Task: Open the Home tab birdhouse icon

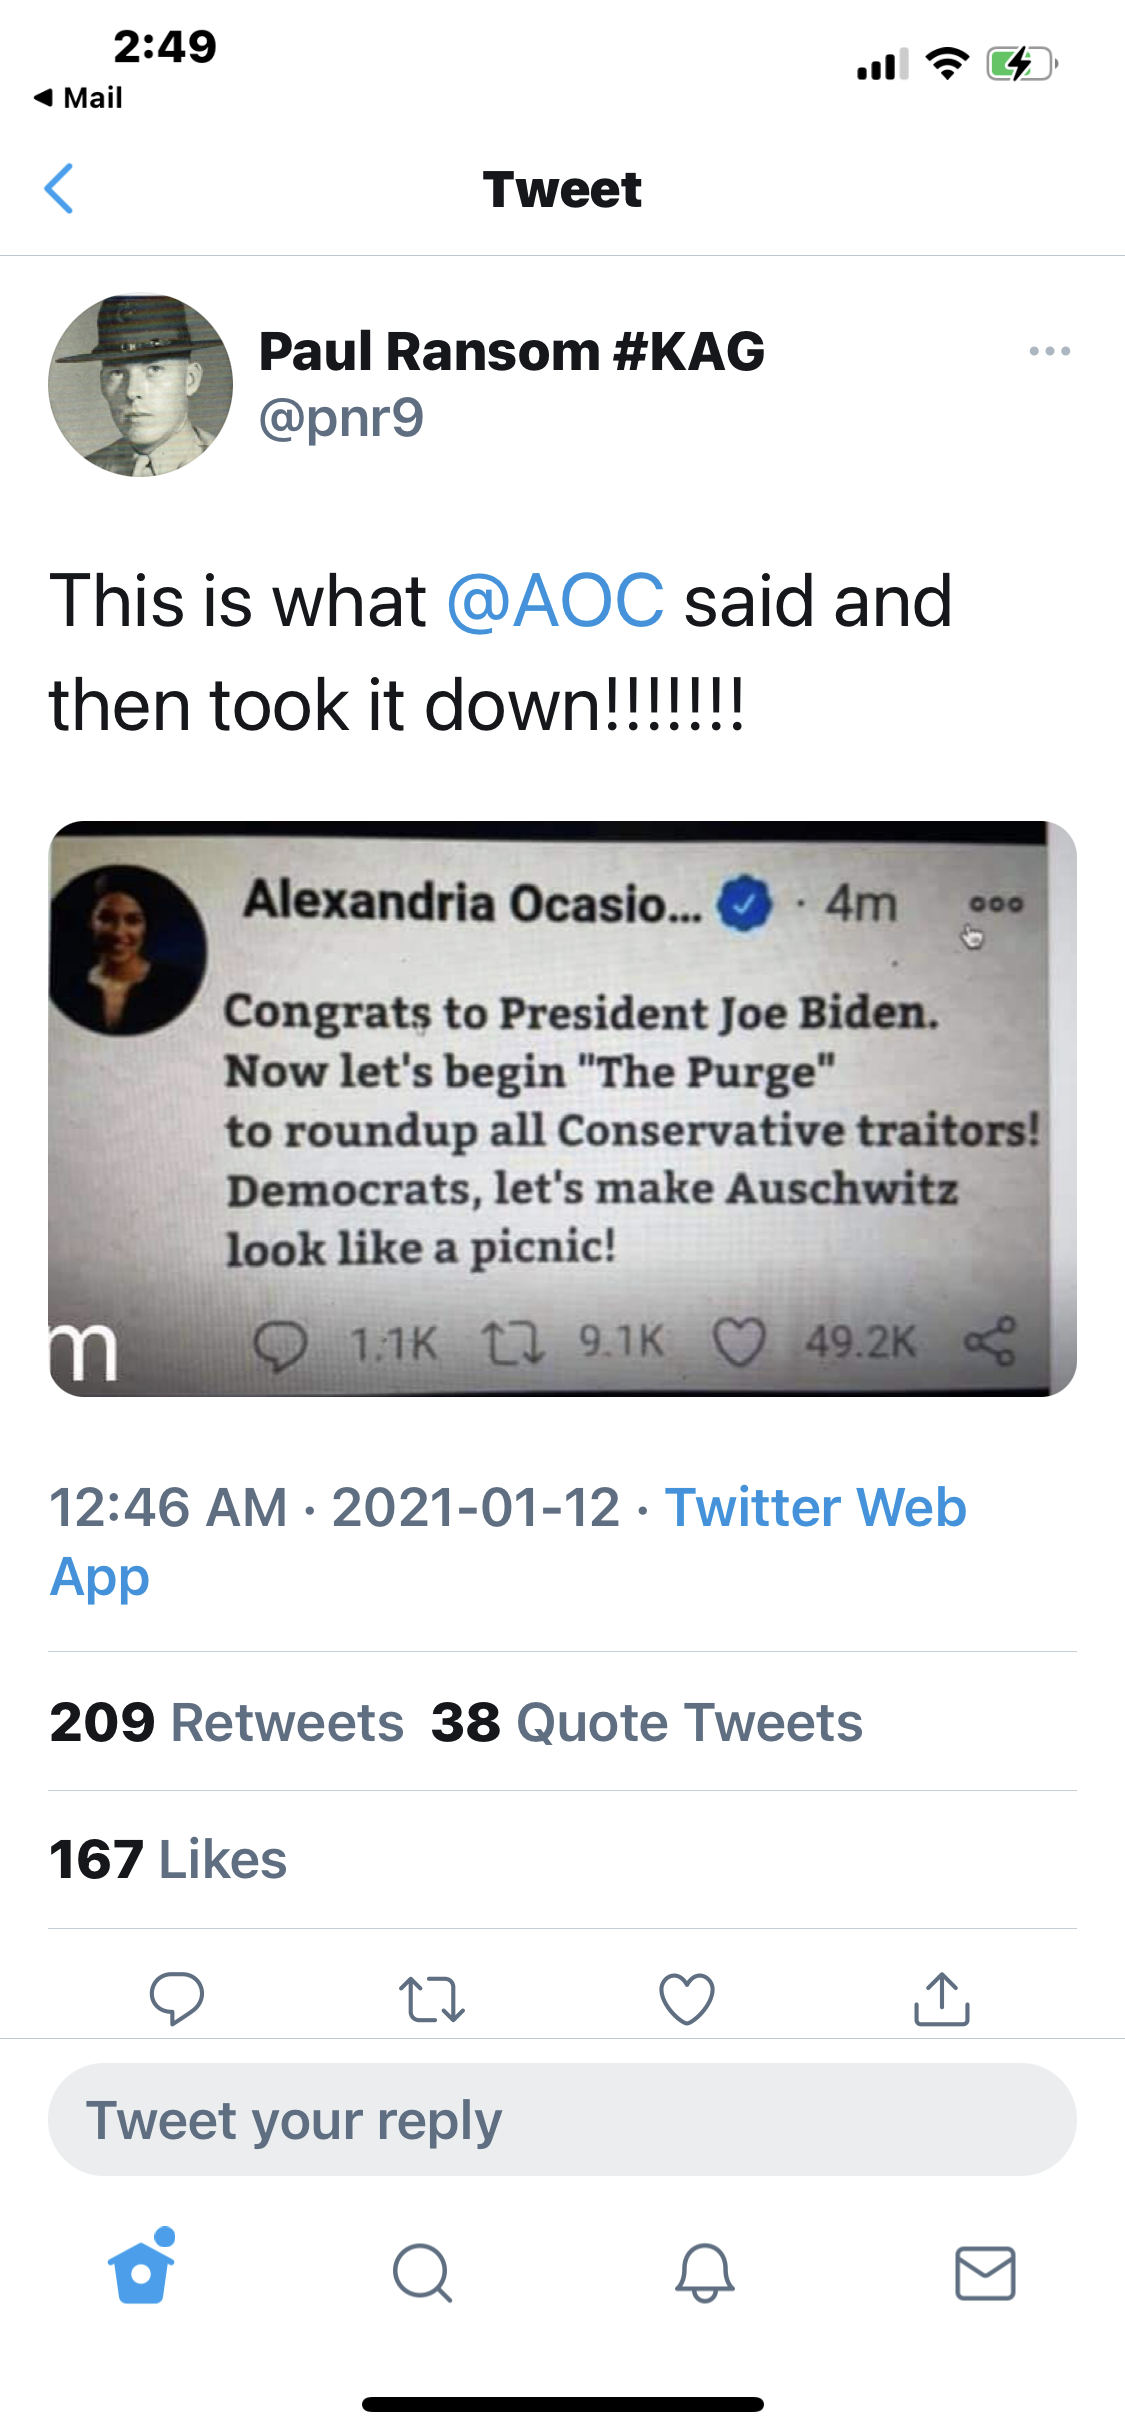Action: coord(141,2271)
